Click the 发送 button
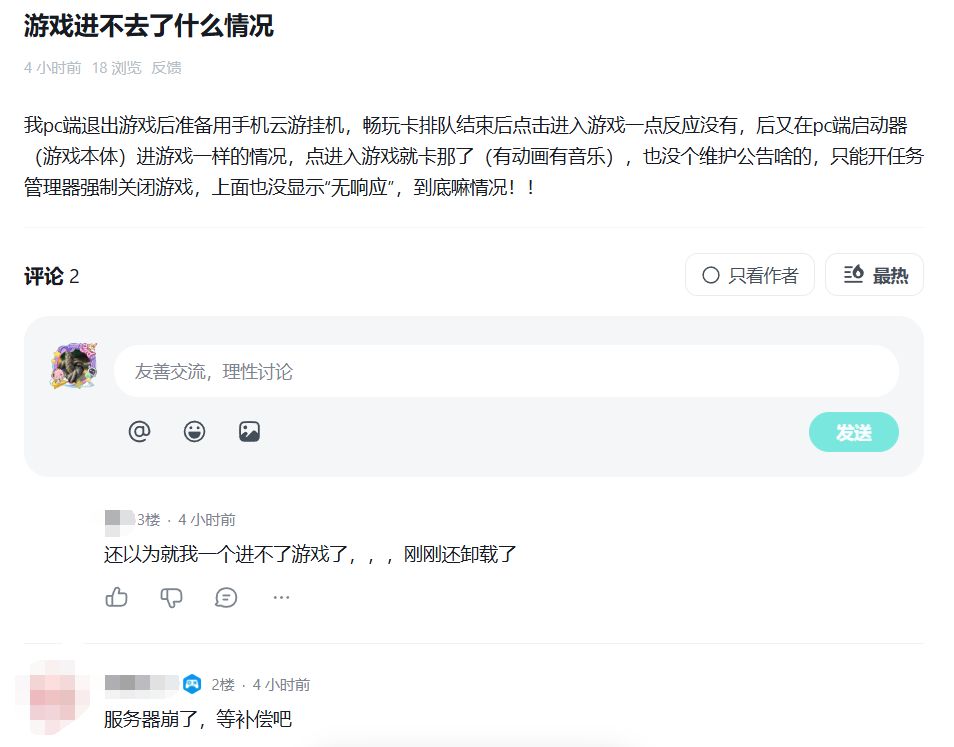This screenshot has width=954, height=747. point(854,432)
